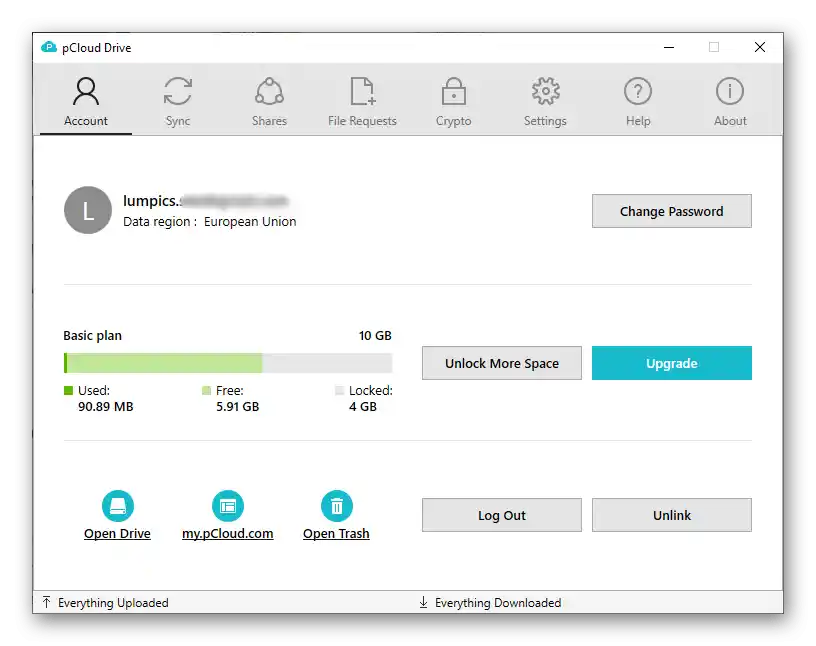Click the lumpics account email text

[x=206, y=200]
